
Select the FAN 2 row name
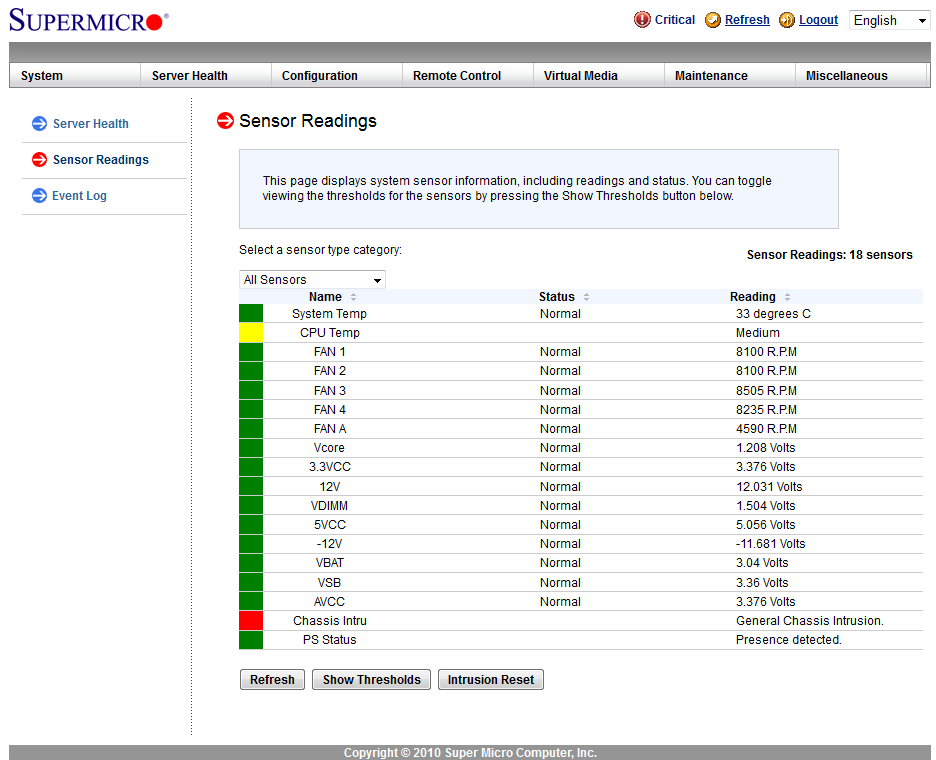coord(330,371)
